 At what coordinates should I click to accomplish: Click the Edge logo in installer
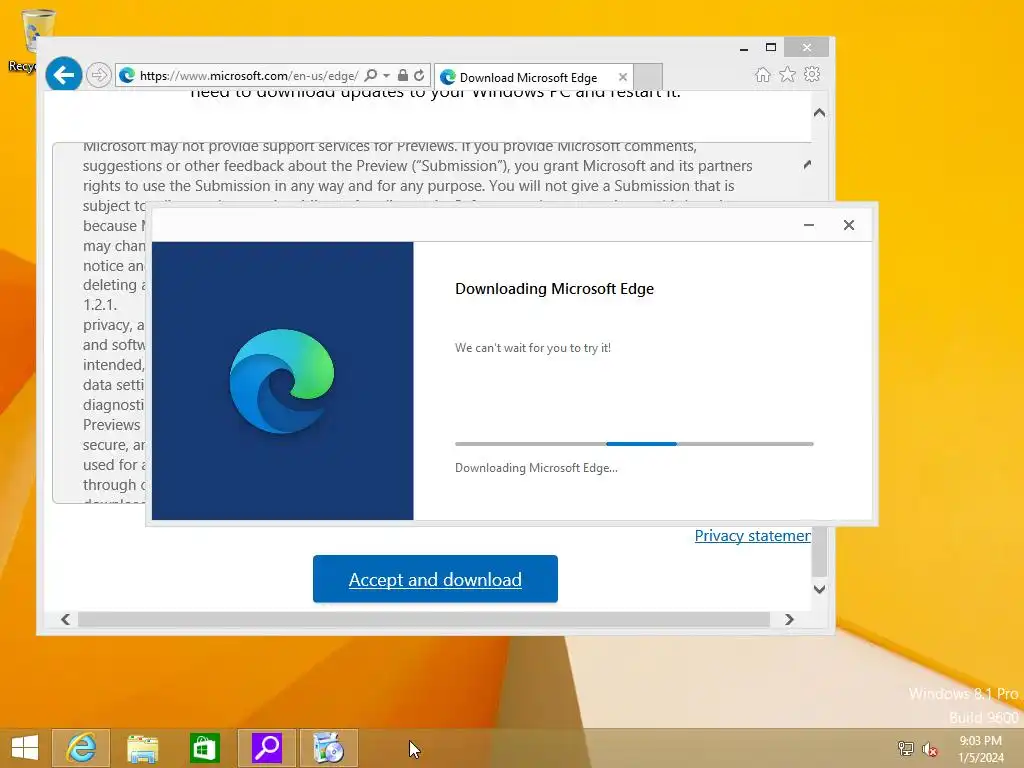coord(281,381)
